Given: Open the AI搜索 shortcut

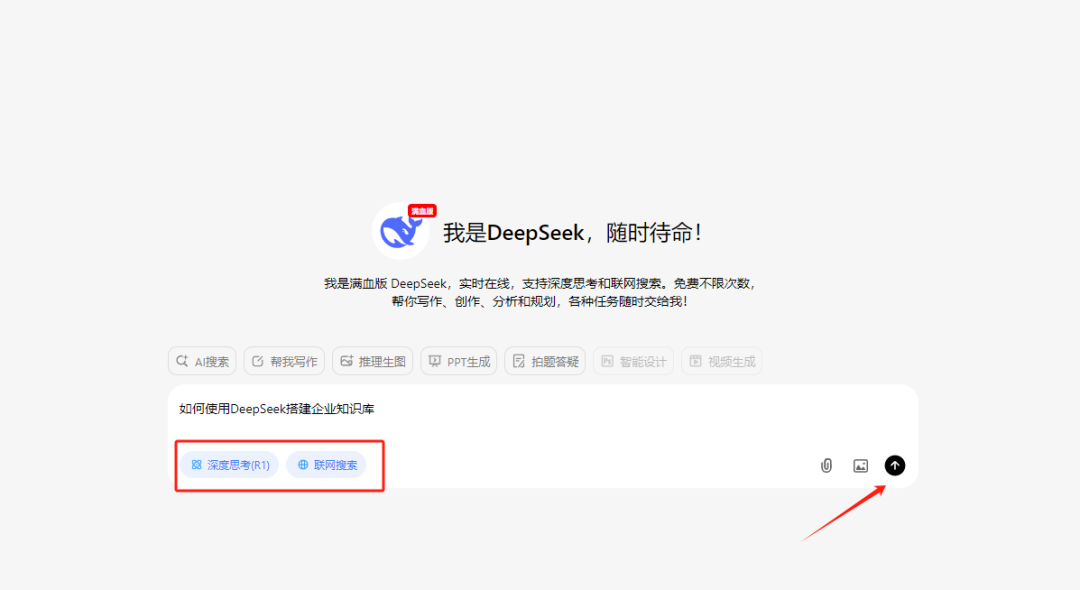Looking at the screenshot, I should tap(202, 361).
